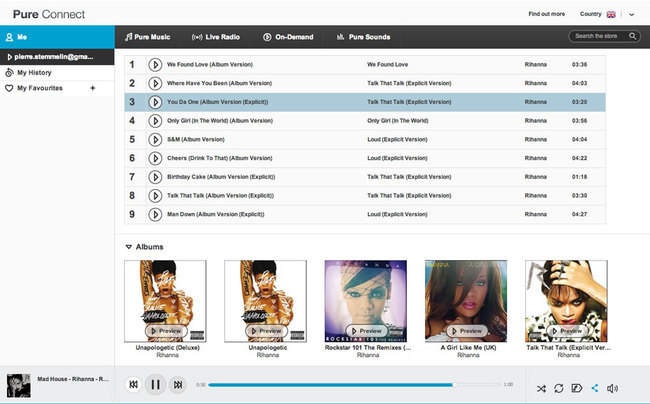Play track 5 S&M
The height and width of the screenshot is (404, 650).
point(155,140)
